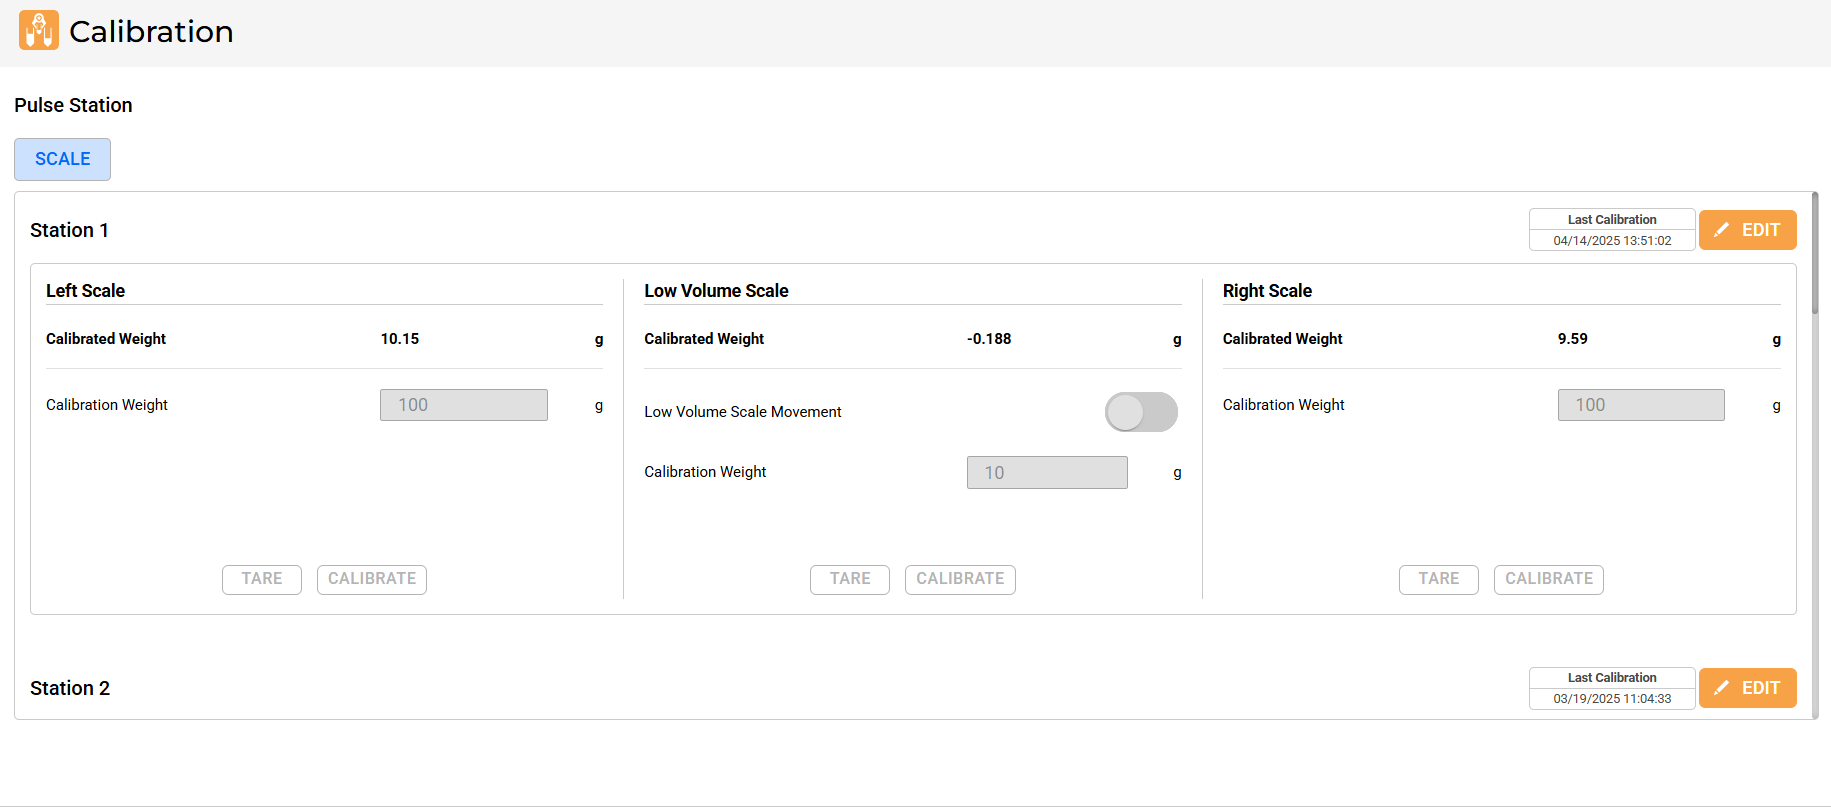Select the SCALE tab
Image resolution: width=1831 pixels, height=807 pixels.
[x=62, y=160]
